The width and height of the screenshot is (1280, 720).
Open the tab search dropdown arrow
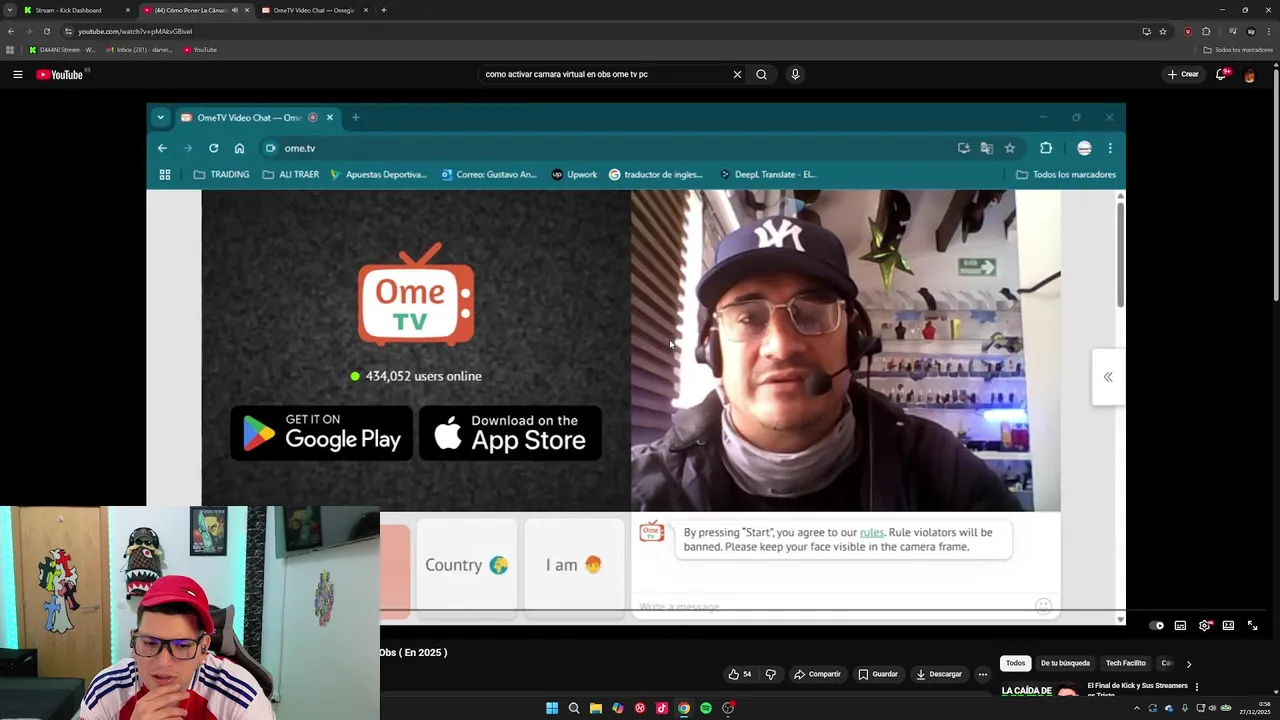pyautogui.click(x=10, y=10)
